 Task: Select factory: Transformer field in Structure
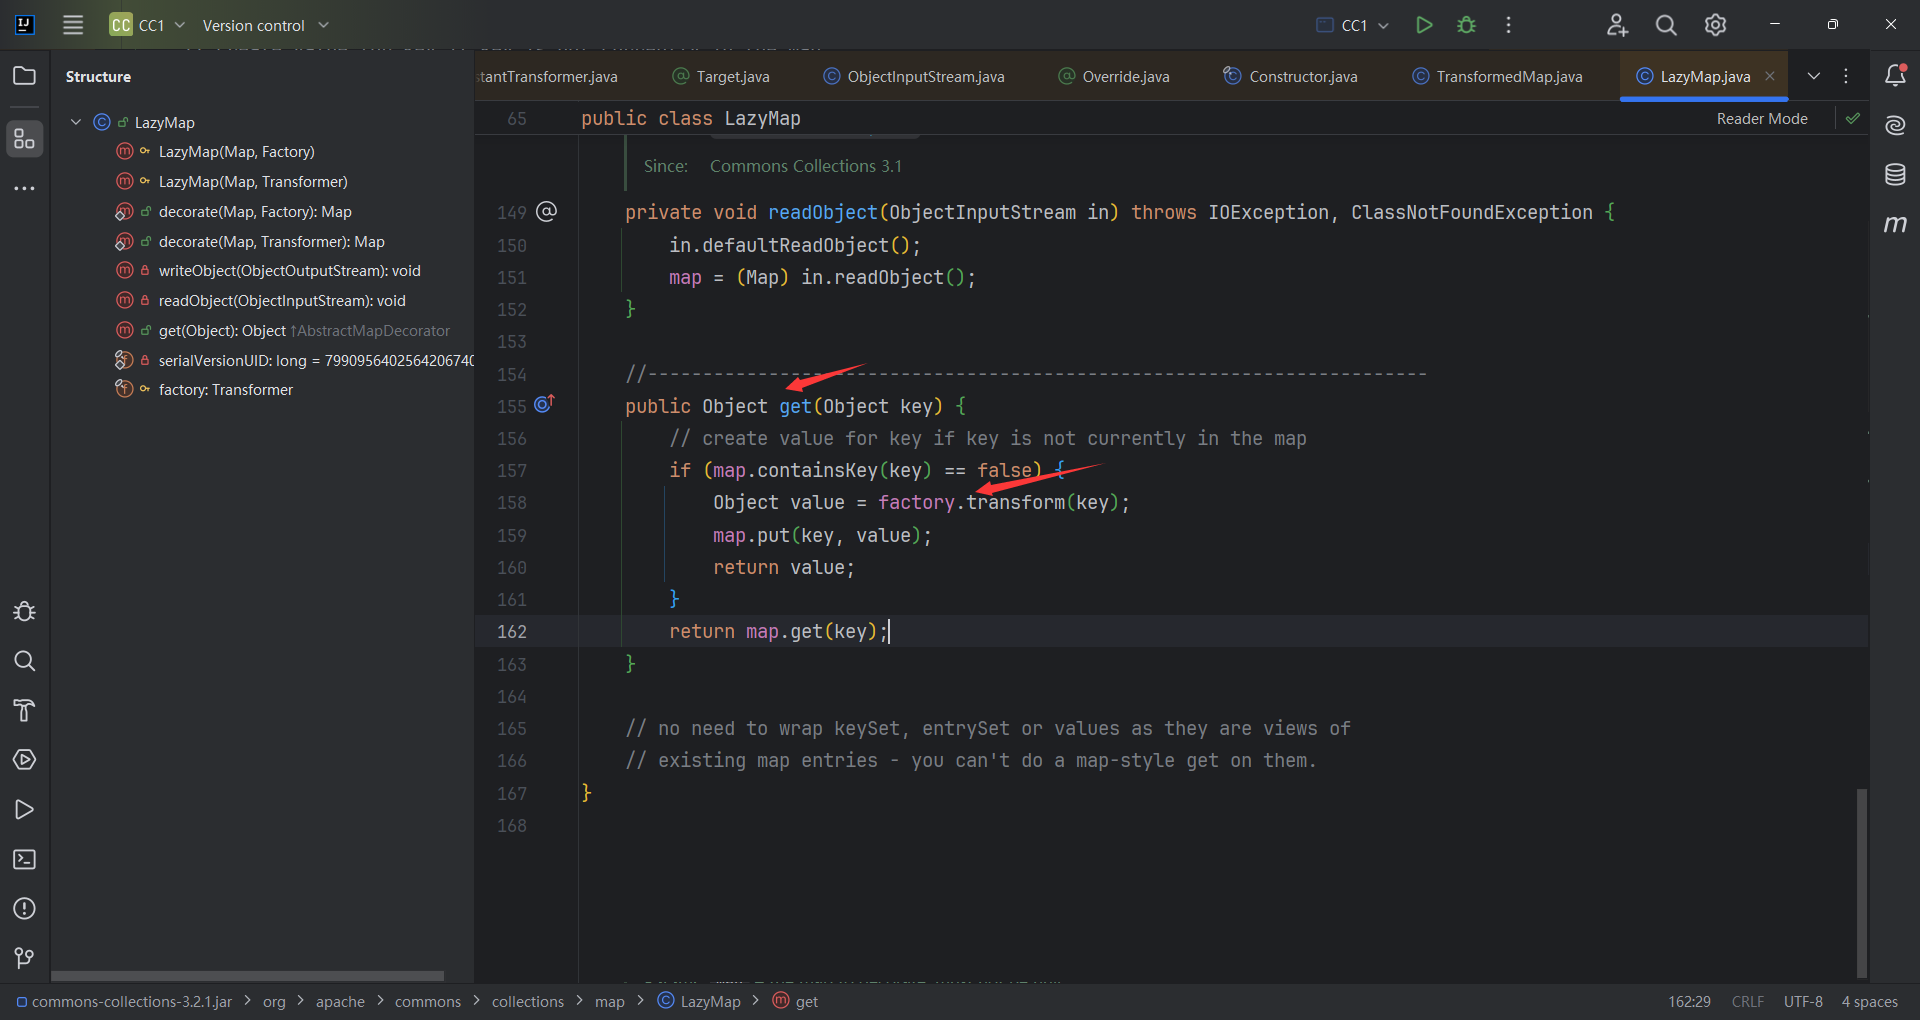225,390
